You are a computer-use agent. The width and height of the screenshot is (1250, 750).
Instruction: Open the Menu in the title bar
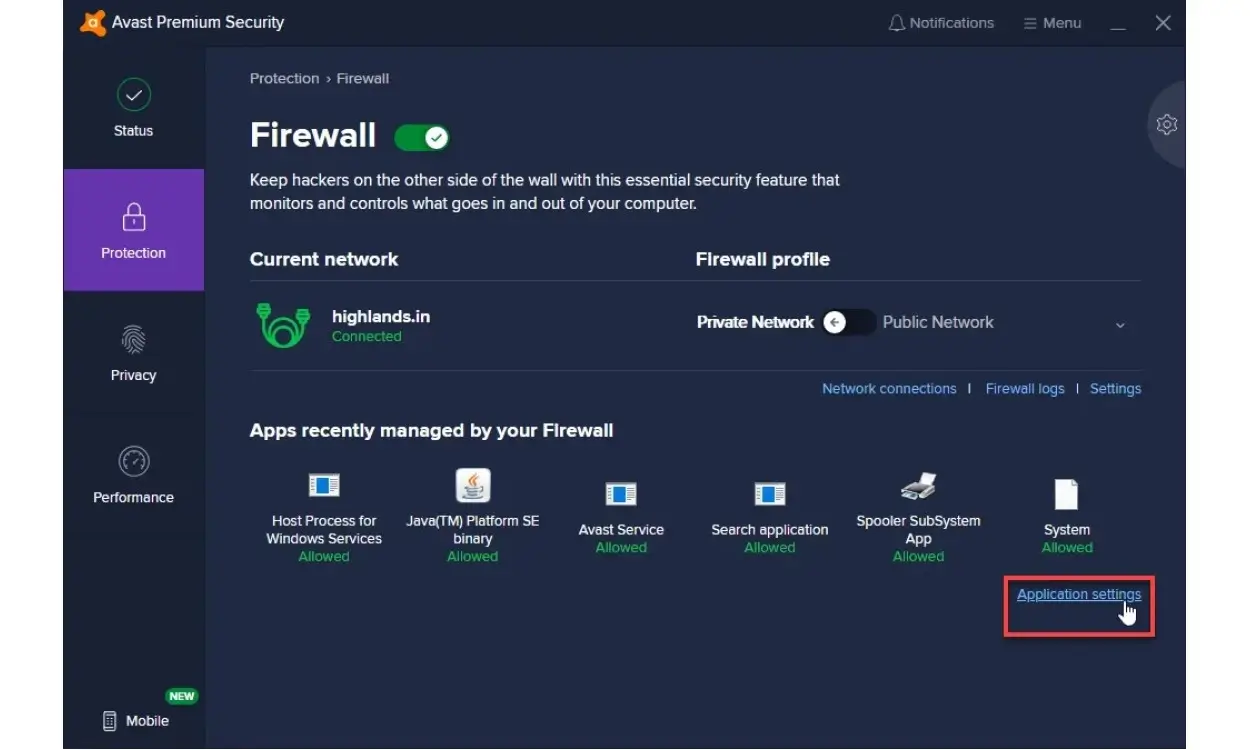(x=1052, y=22)
